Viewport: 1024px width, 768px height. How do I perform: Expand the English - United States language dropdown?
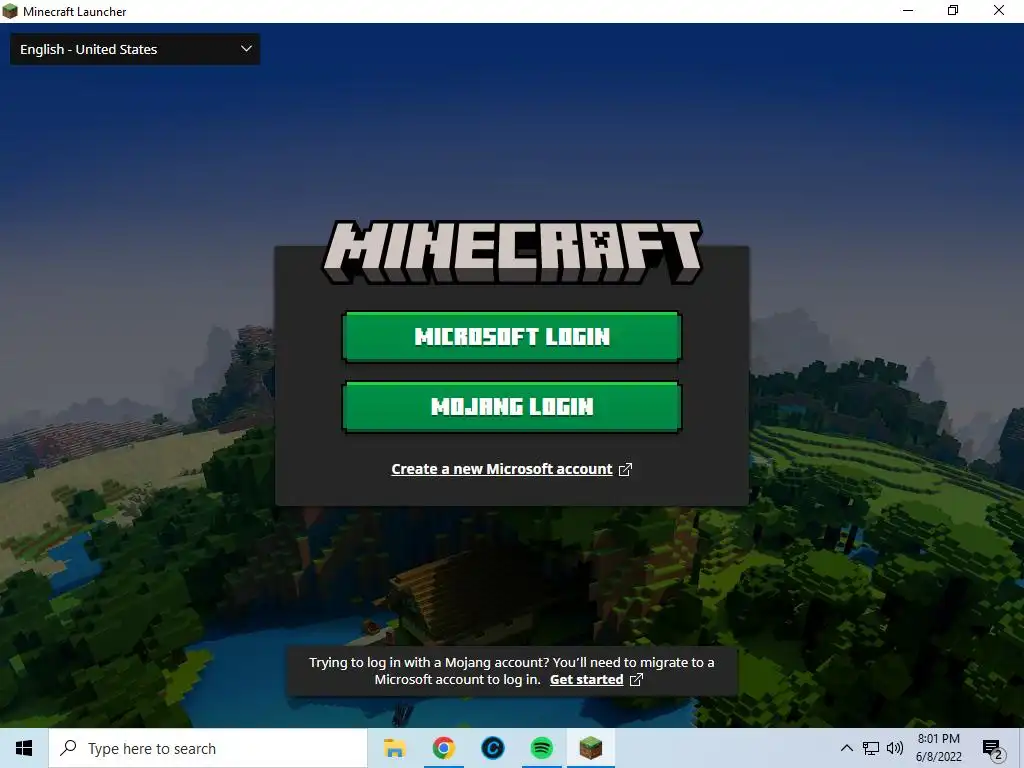(x=135, y=49)
